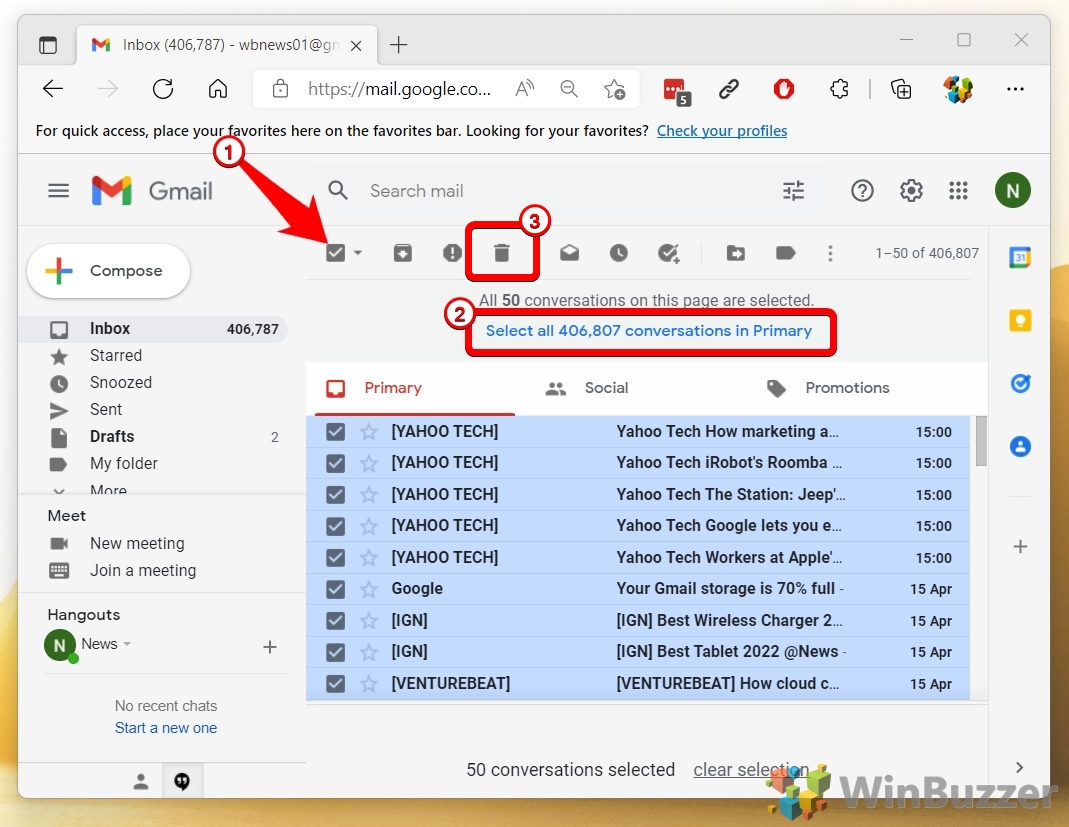The width and height of the screenshot is (1069, 827).
Task: Open Google Calendar in the side panel
Action: tap(1020, 257)
